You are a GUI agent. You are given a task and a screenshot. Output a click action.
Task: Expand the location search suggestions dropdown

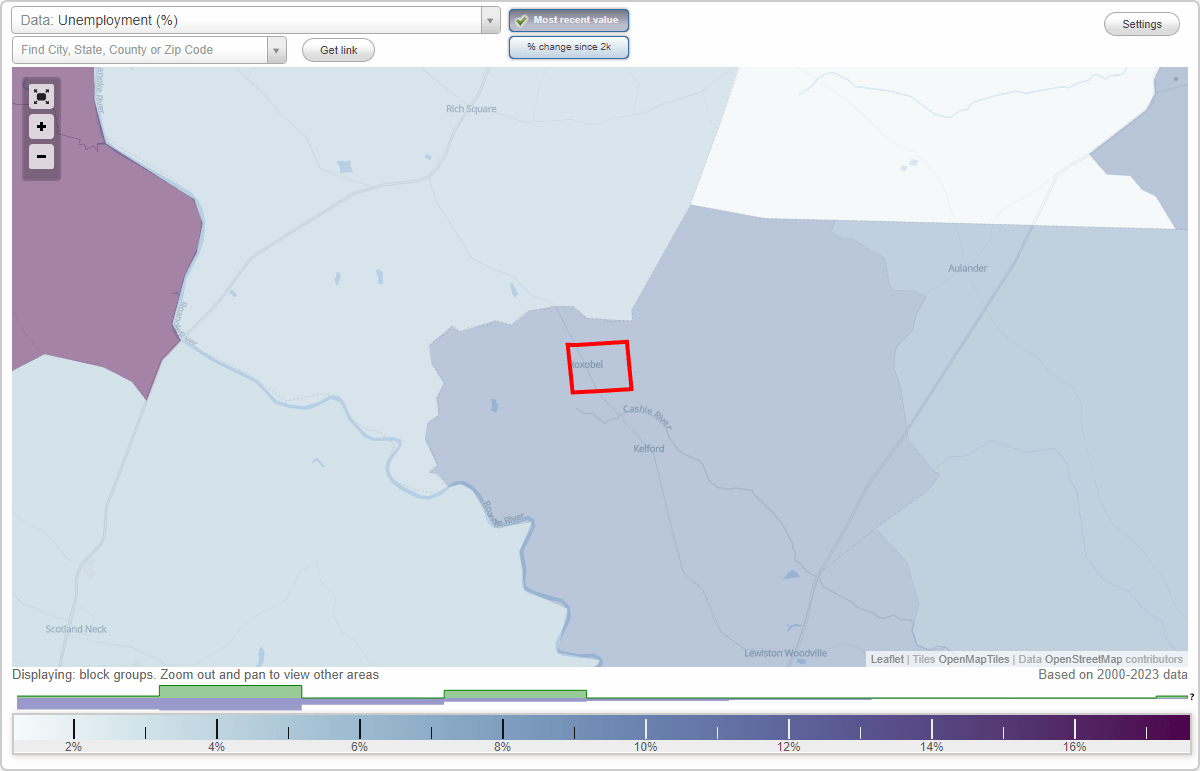pyautogui.click(x=276, y=48)
